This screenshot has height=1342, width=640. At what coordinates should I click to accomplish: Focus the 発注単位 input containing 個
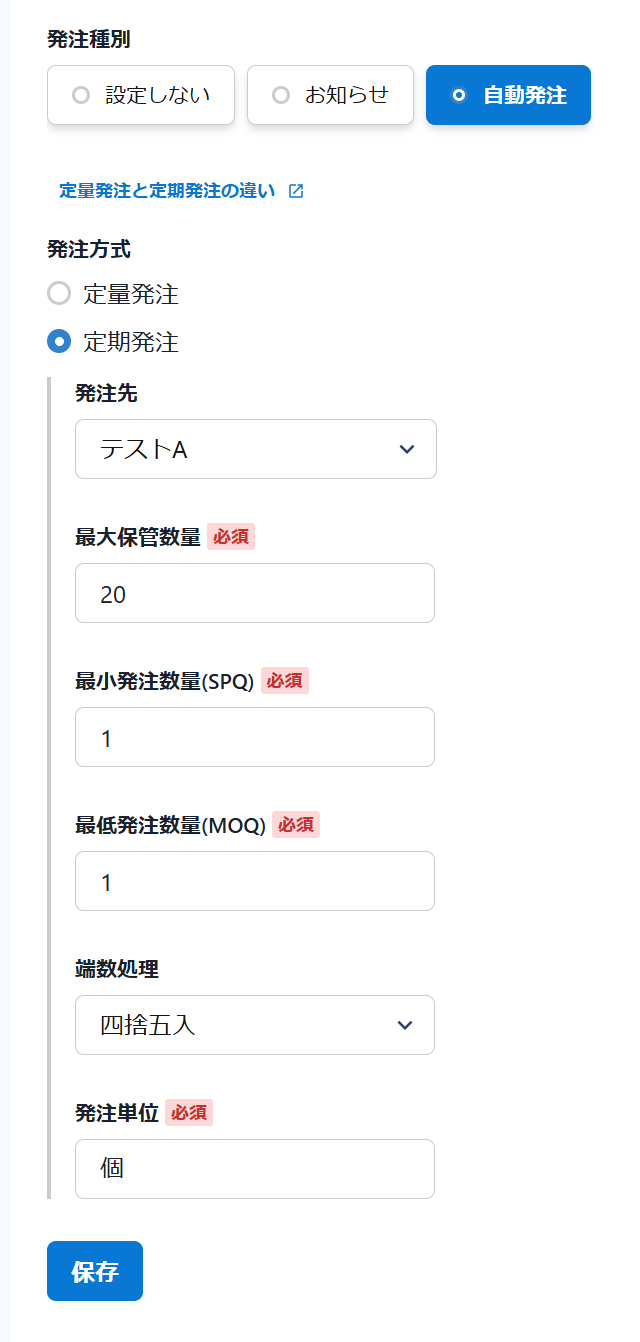tap(254, 1169)
